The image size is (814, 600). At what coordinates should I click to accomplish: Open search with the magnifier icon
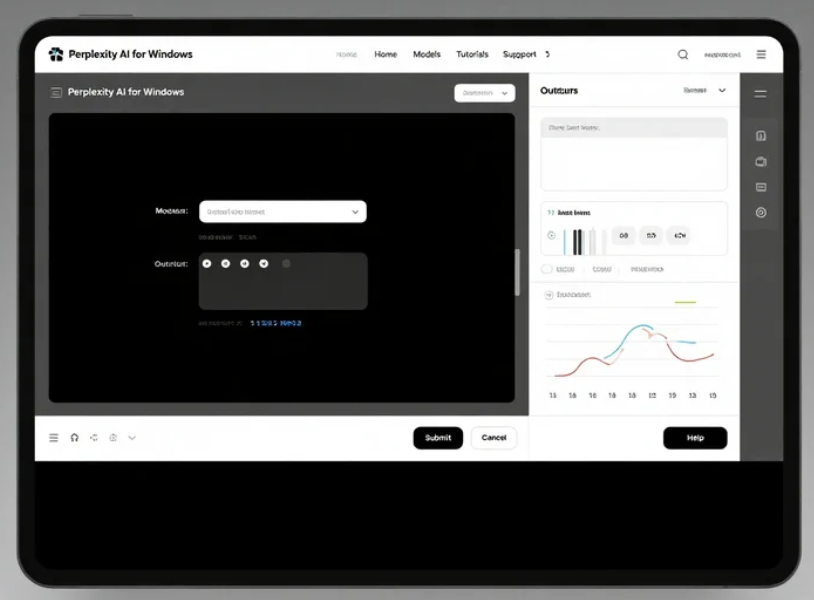pos(683,54)
